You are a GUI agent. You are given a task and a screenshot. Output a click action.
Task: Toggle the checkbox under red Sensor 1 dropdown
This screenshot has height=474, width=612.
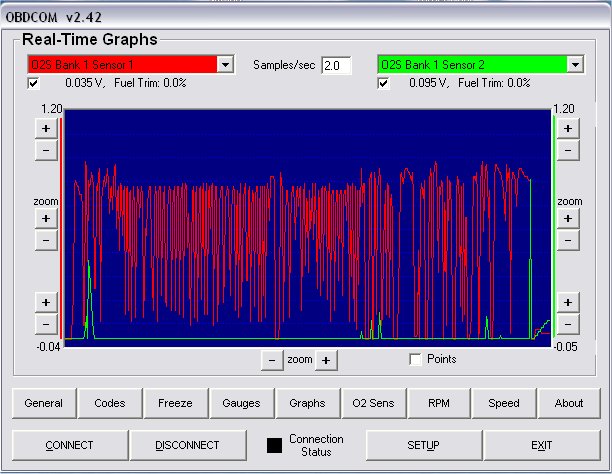34,84
